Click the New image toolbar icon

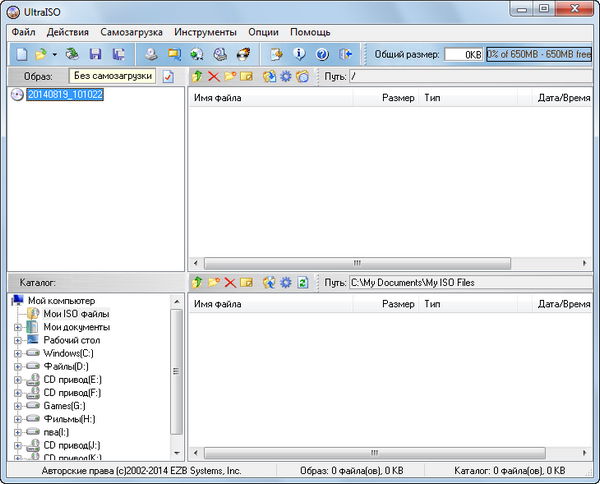[x=21, y=54]
